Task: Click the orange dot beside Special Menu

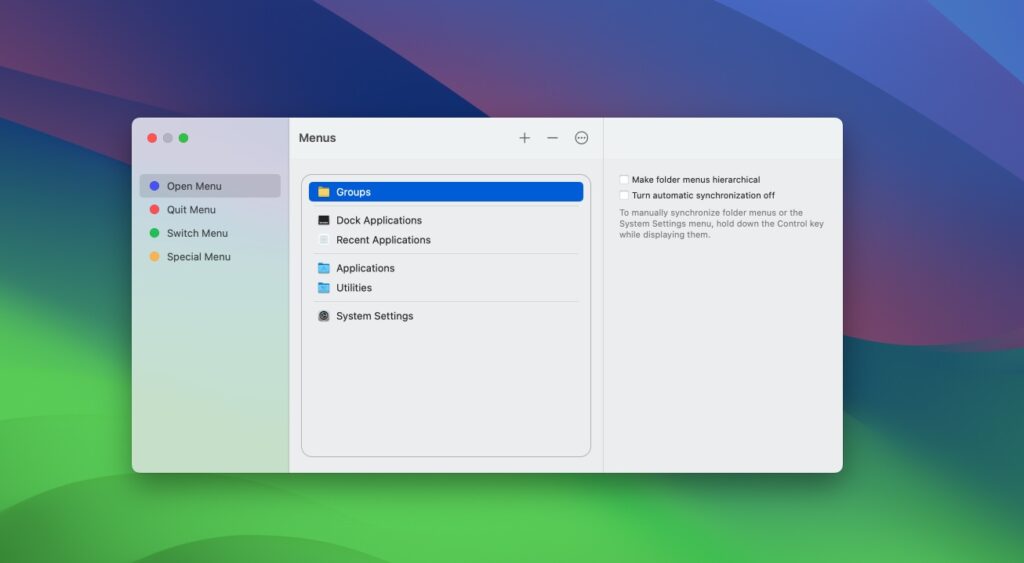Action: click(155, 257)
